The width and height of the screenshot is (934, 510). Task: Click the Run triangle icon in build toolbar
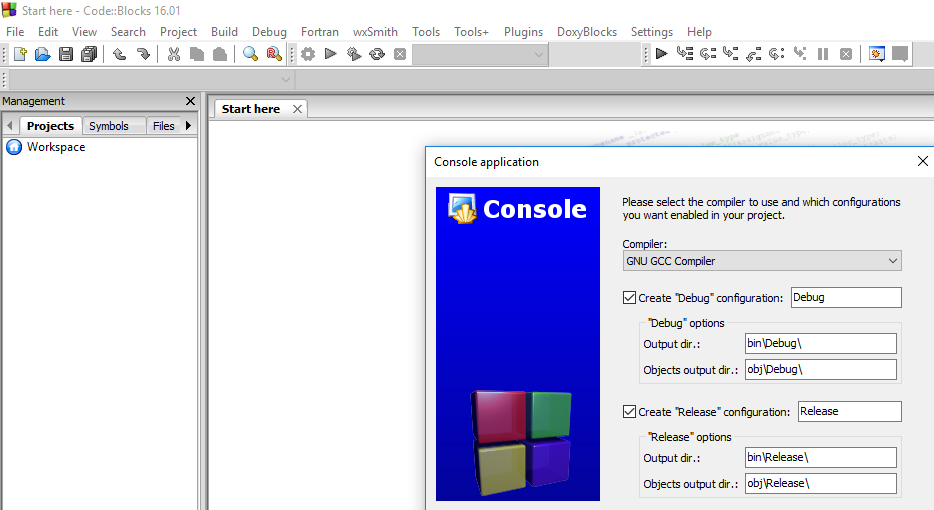(x=331, y=54)
